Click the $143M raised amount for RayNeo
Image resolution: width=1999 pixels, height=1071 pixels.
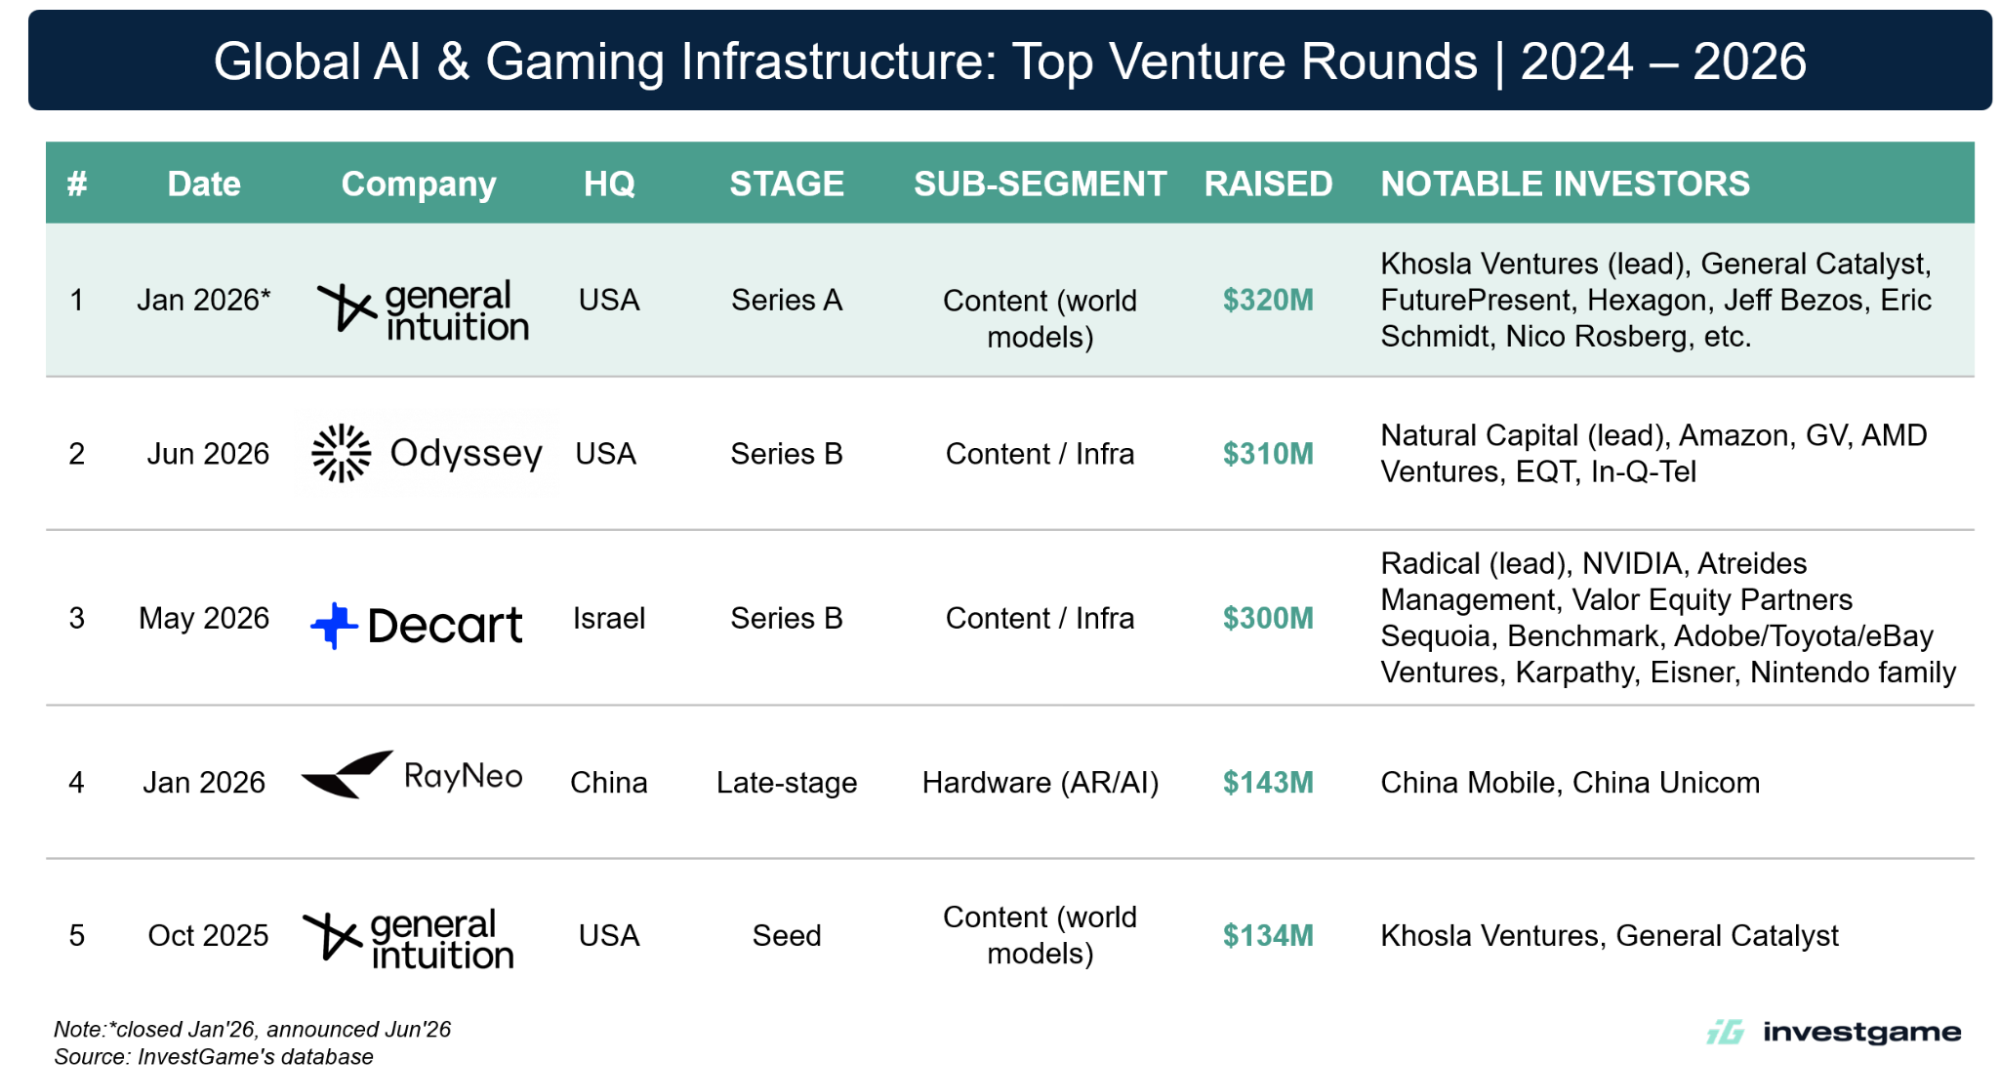[x=1268, y=782]
